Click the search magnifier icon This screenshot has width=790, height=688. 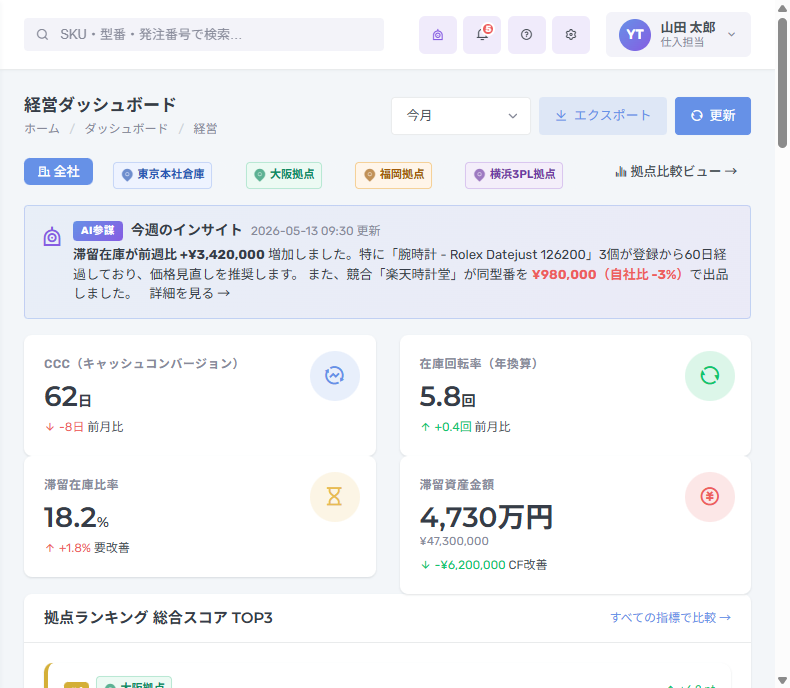tap(42, 35)
